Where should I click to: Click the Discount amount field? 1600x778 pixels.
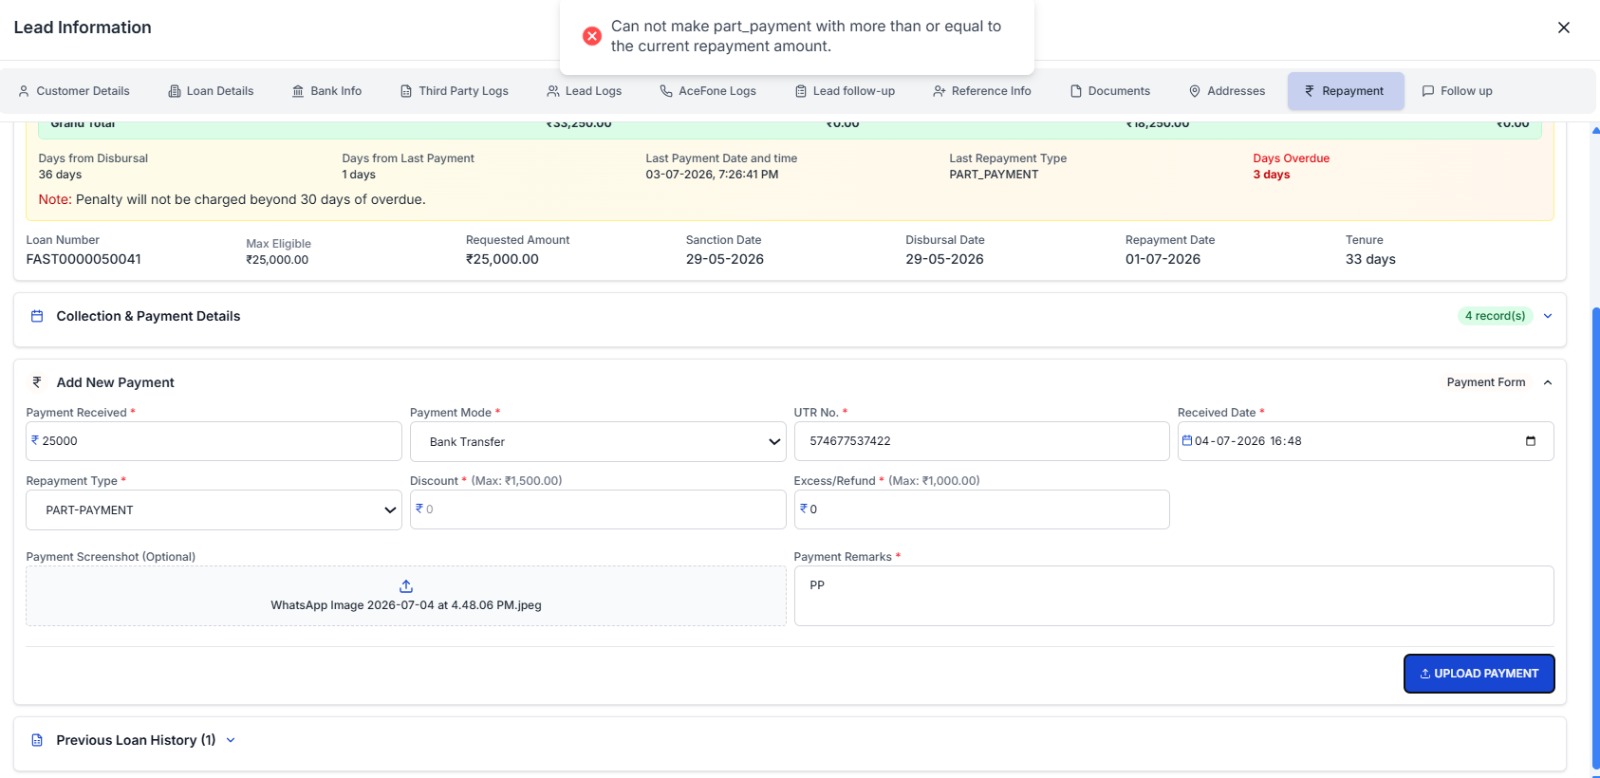click(598, 509)
